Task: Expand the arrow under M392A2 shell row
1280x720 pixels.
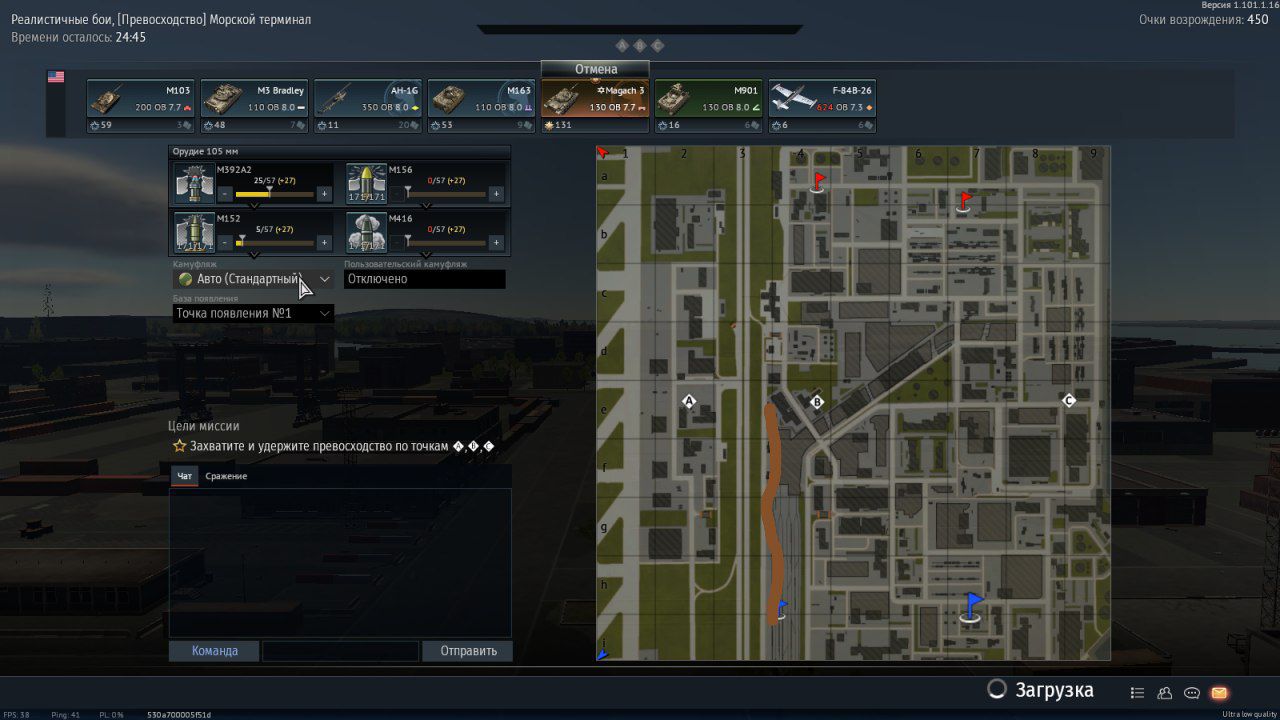Action: tap(254, 206)
